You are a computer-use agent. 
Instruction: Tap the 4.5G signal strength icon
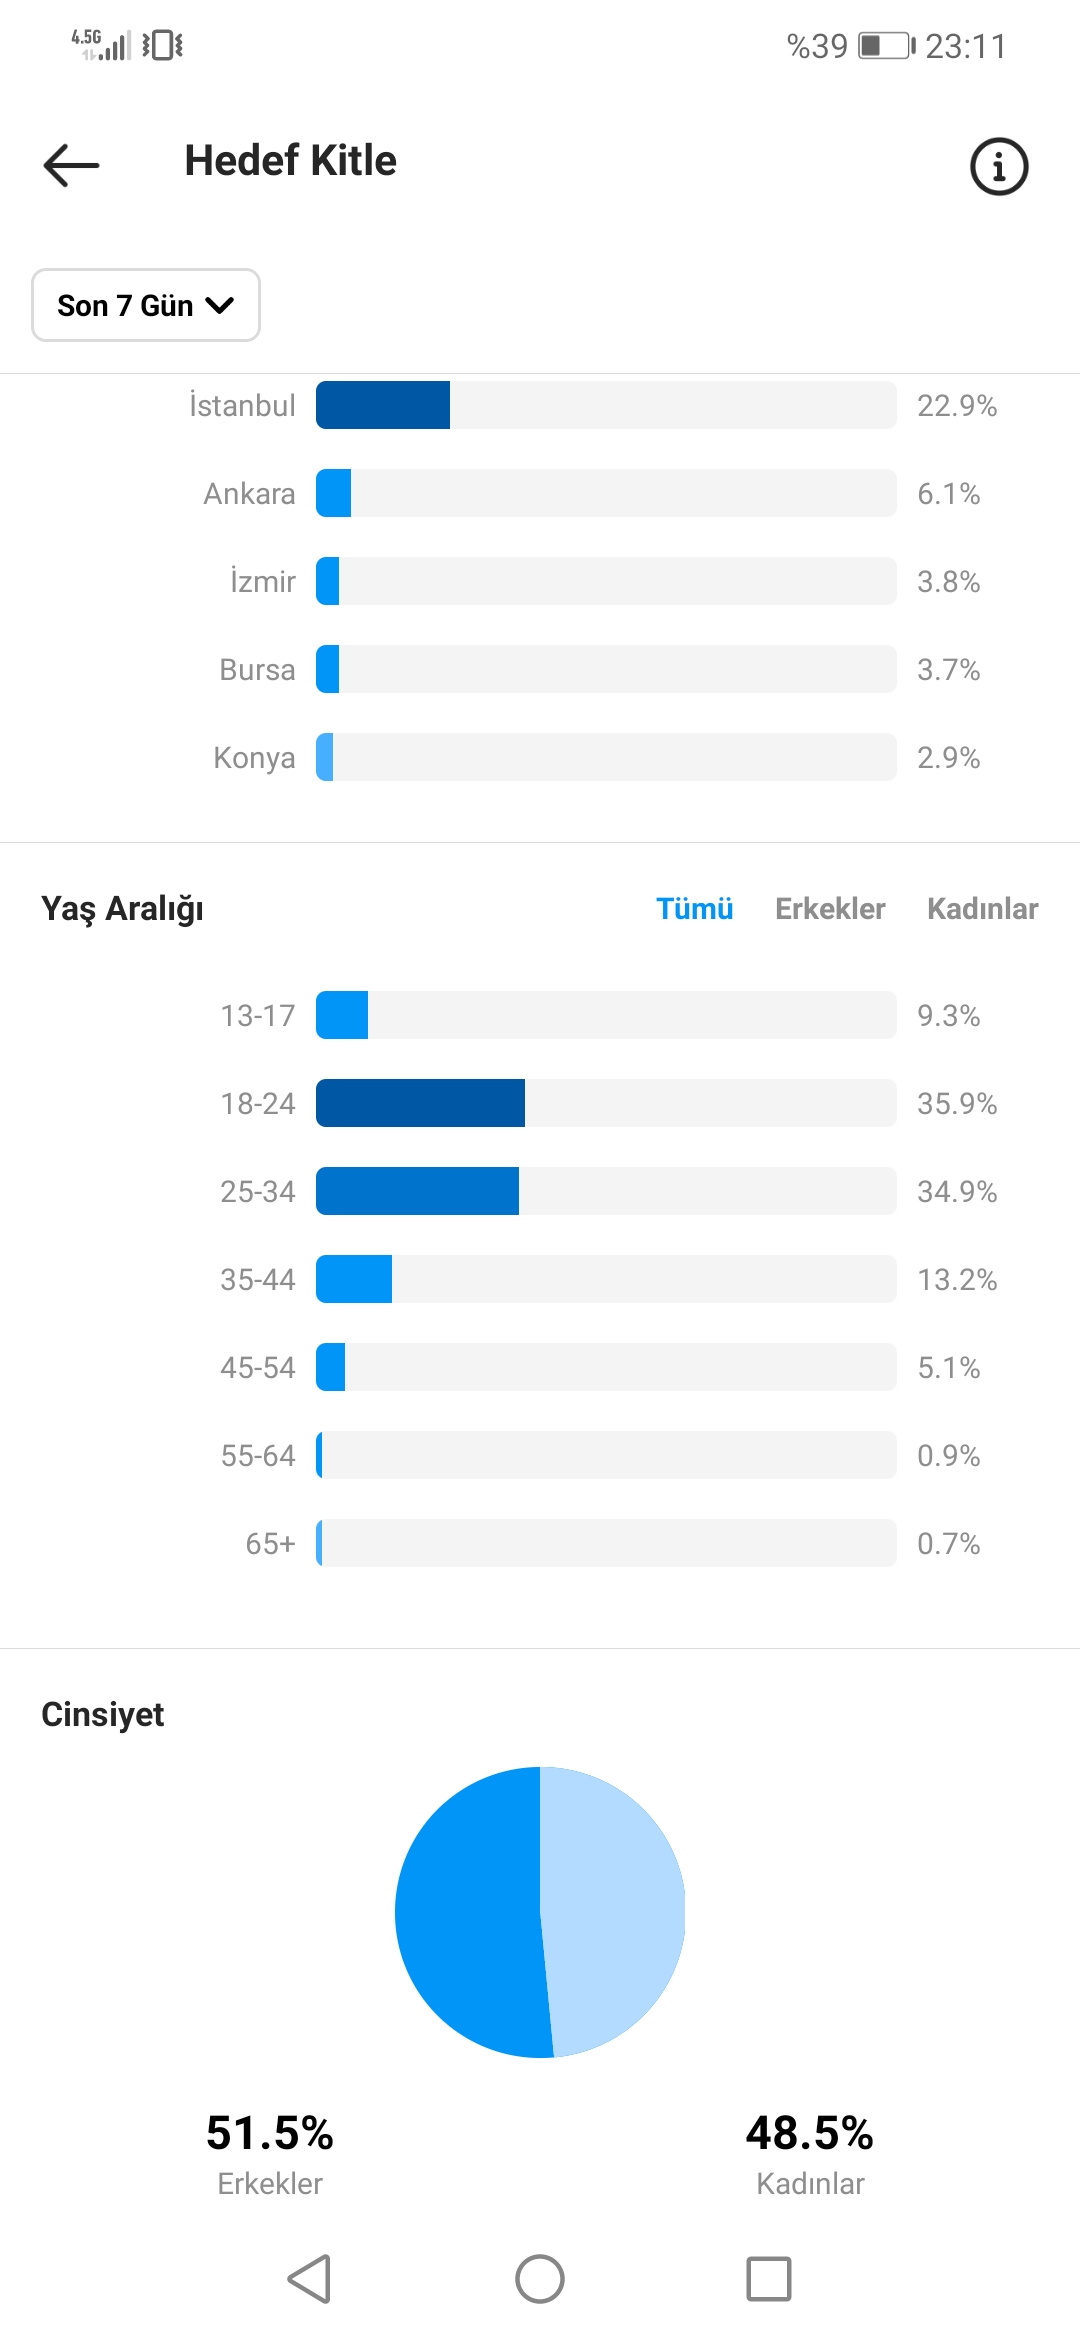click(101, 44)
